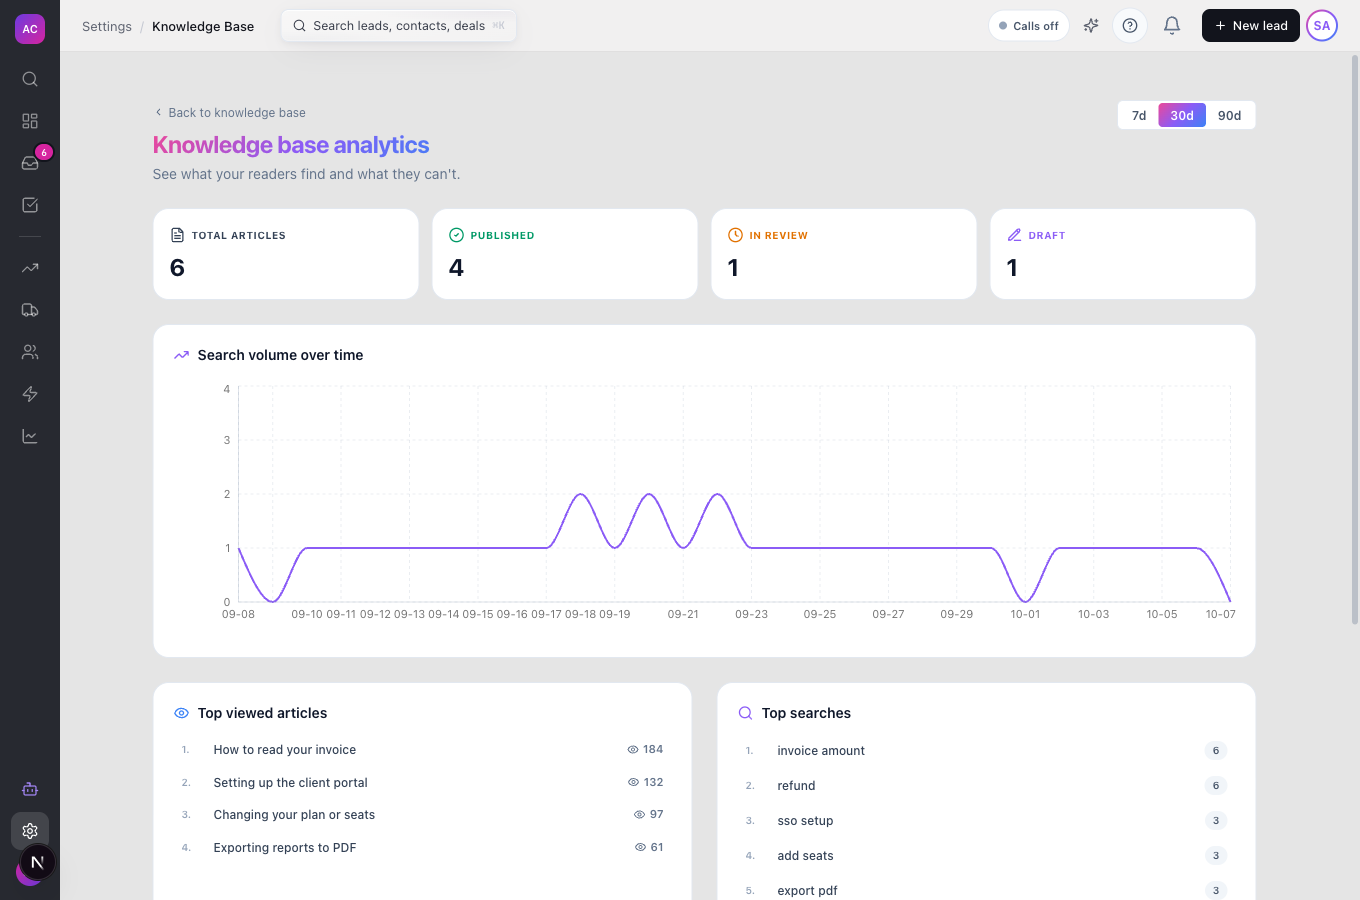Click the Total Articles card
The width and height of the screenshot is (1360, 900).
[286, 254]
